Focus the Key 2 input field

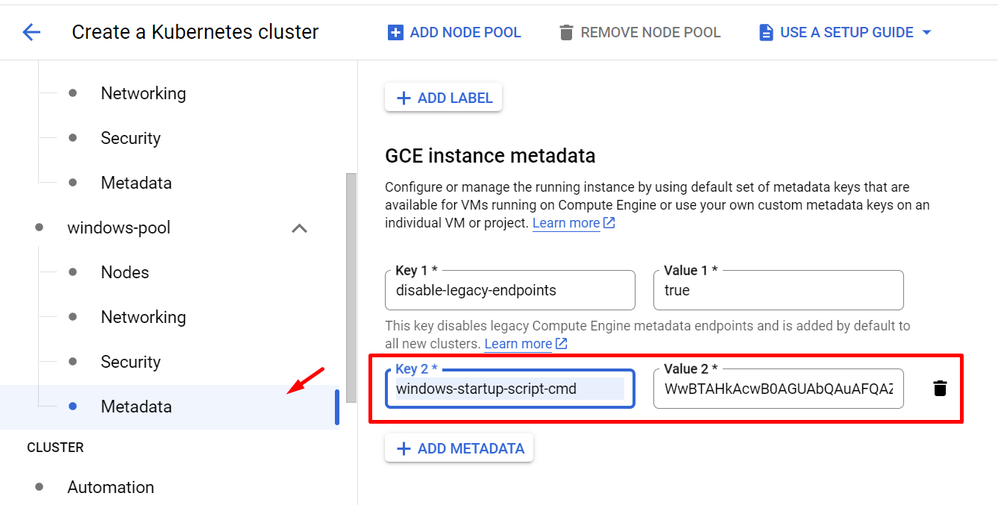[510, 389]
